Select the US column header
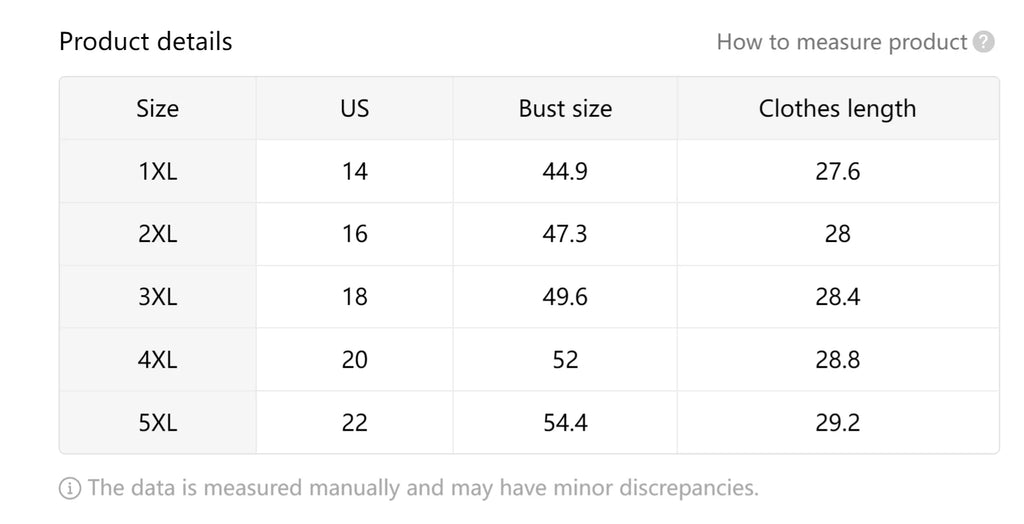This screenshot has height=524, width=1024. click(x=354, y=109)
